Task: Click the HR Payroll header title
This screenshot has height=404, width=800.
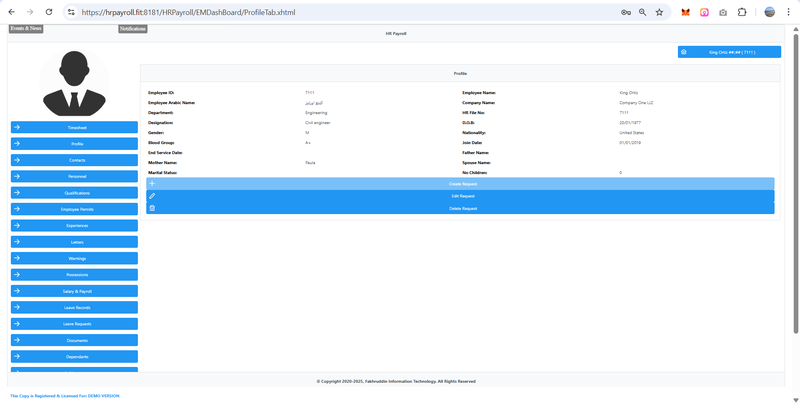Action: [396, 34]
